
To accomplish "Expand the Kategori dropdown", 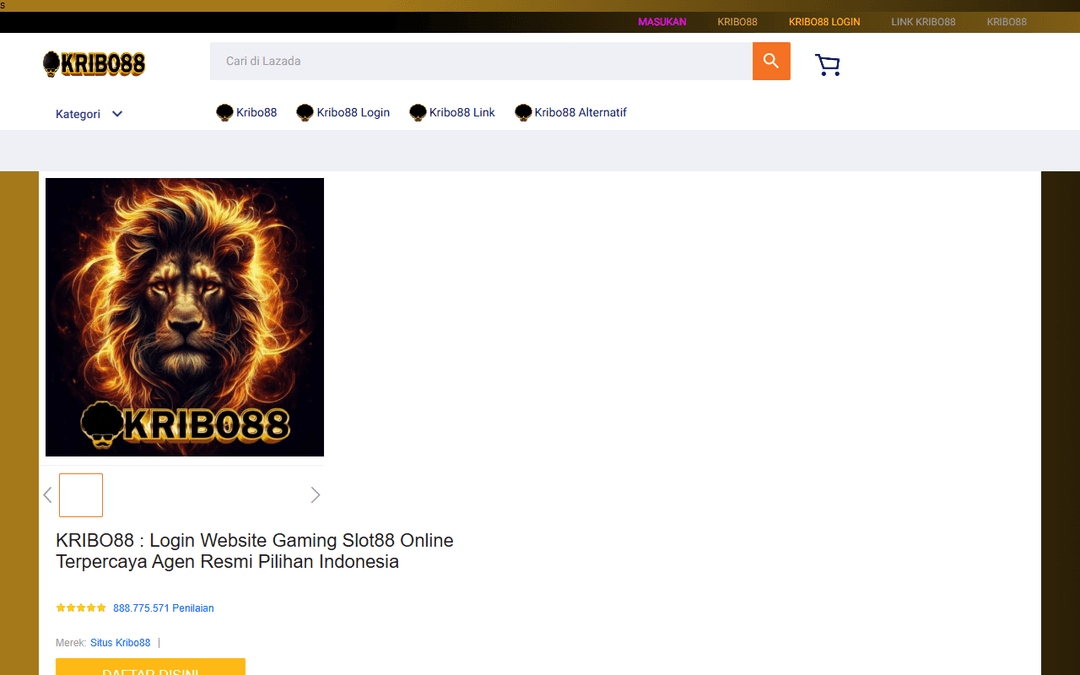I will coord(89,114).
